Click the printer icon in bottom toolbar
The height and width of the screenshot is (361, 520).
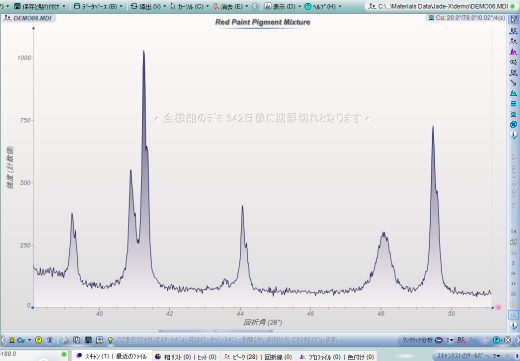[x=65, y=340]
